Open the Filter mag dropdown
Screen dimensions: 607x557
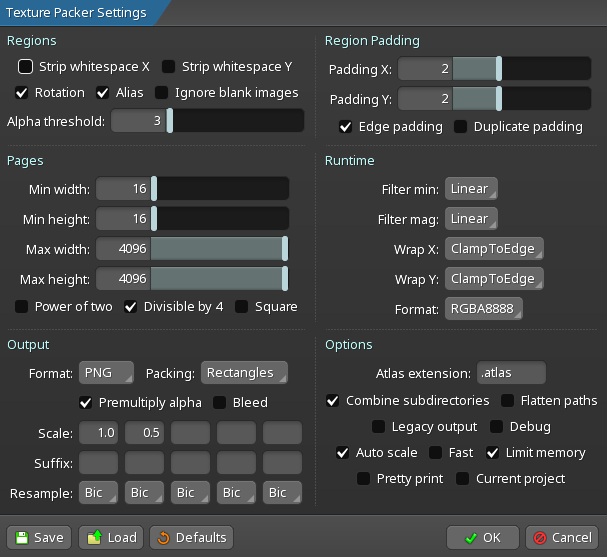[x=471, y=219]
